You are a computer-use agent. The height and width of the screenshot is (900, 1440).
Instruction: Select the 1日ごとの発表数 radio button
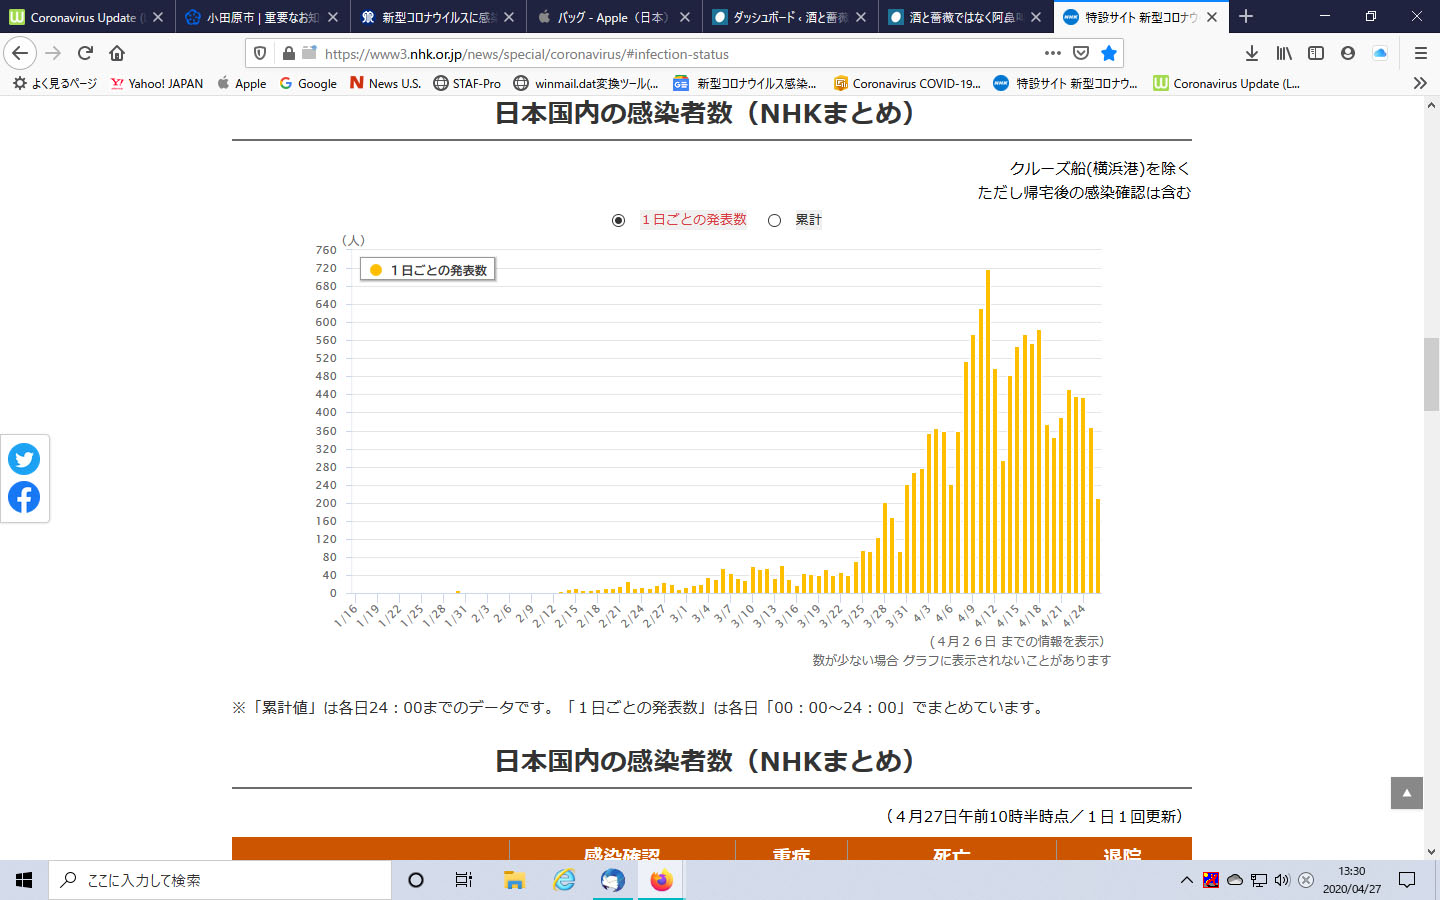(618, 220)
